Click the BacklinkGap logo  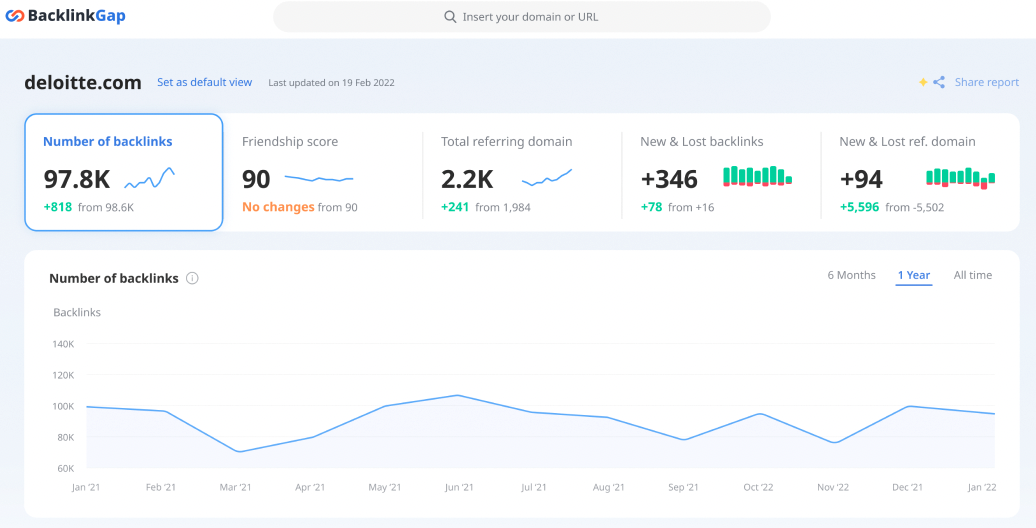tap(65, 16)
